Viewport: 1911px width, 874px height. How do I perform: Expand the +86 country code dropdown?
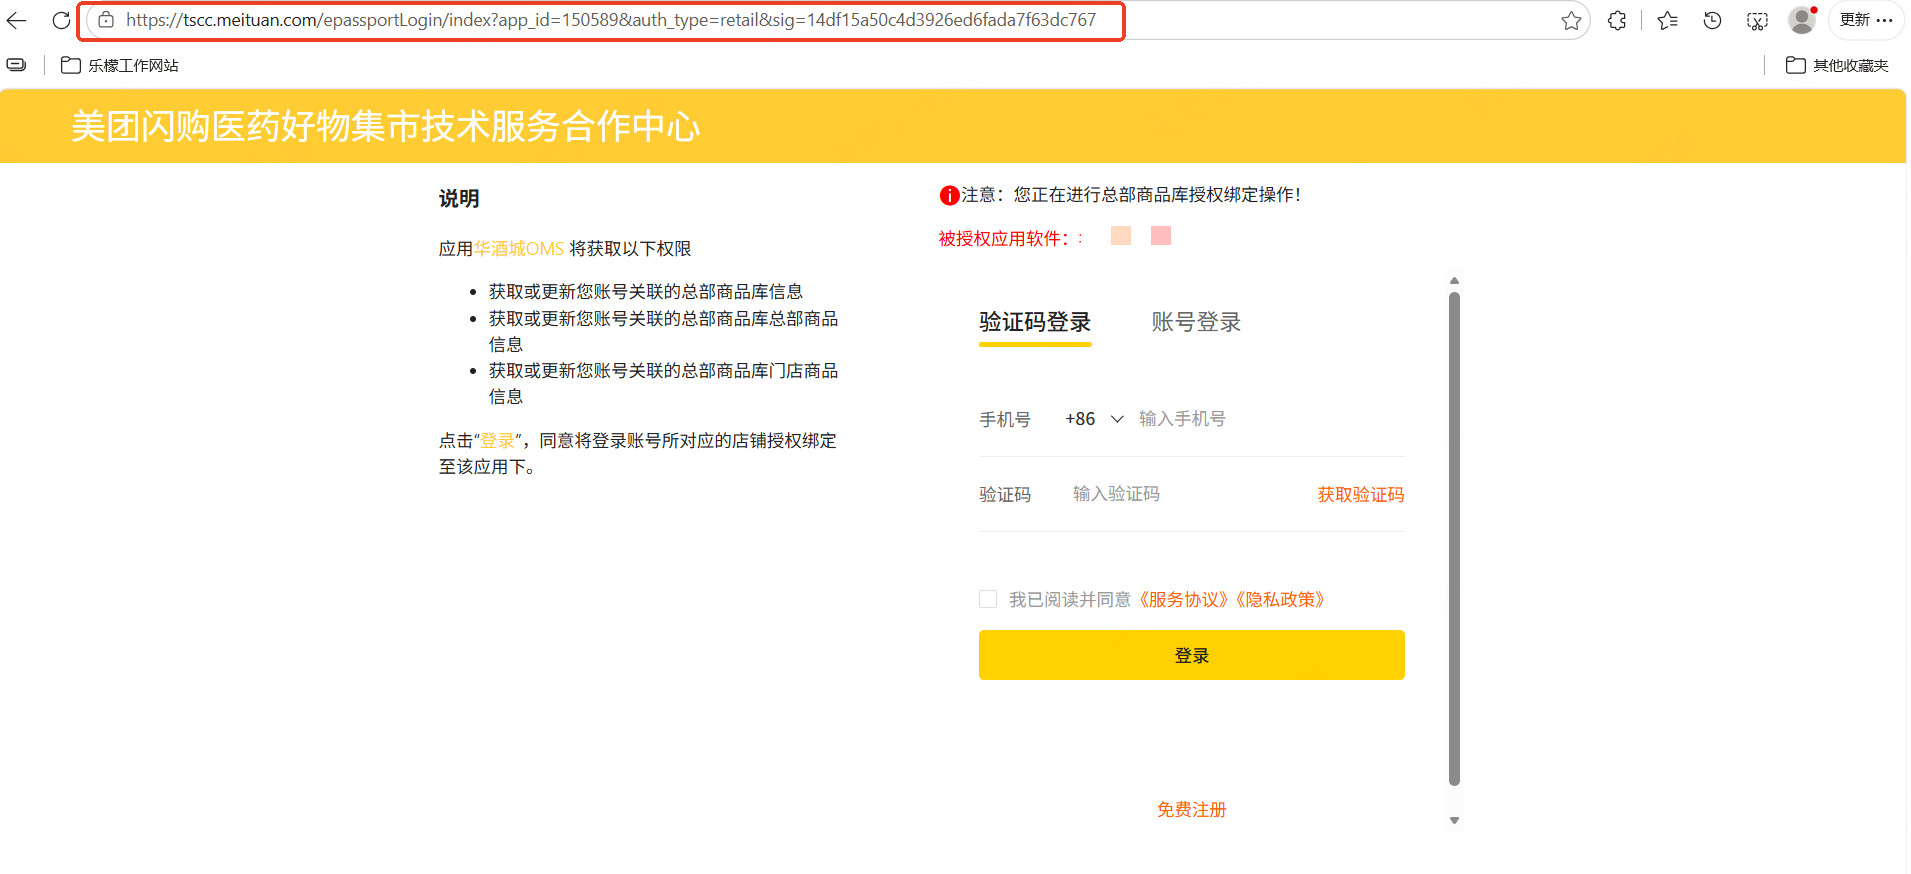tap(1095, 419)
